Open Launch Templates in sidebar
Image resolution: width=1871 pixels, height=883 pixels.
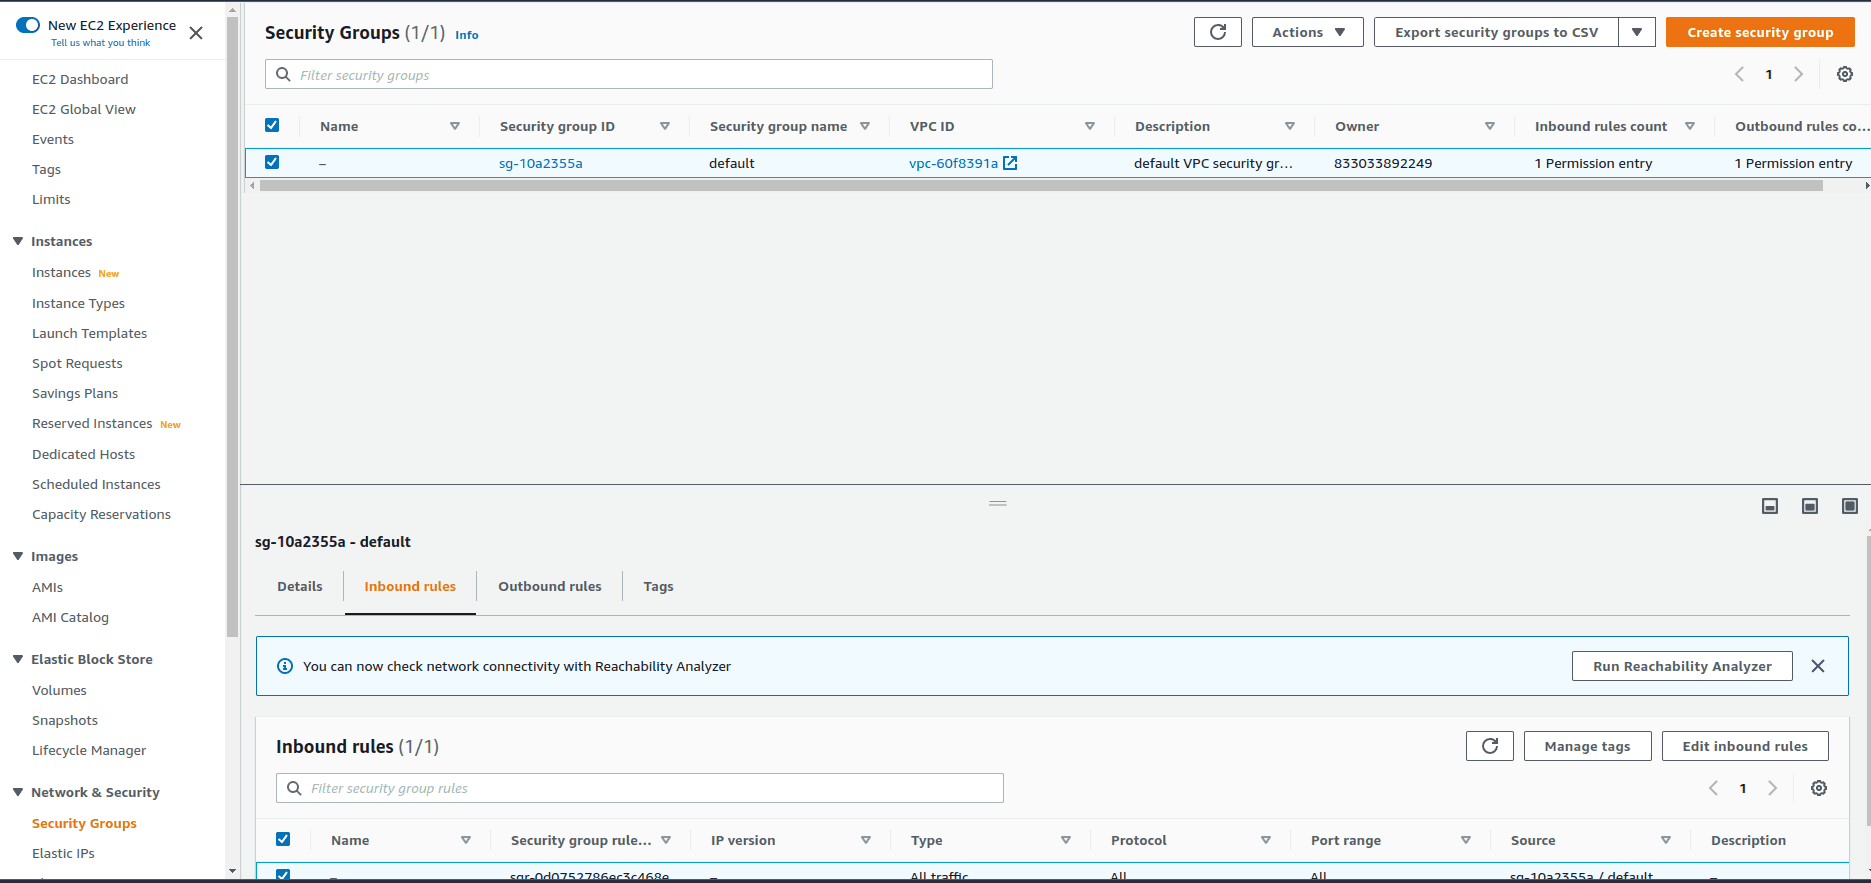(89, 333)
